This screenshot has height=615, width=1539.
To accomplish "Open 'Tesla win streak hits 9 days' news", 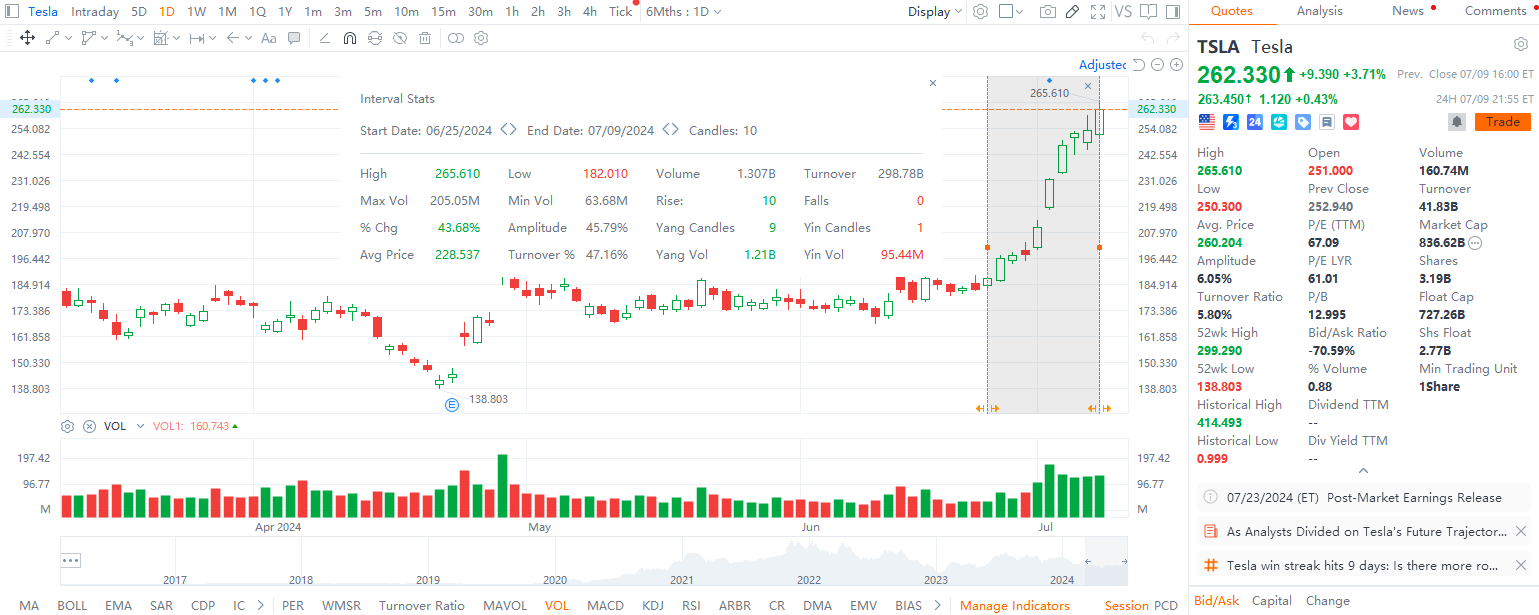I will point(1362,565).
